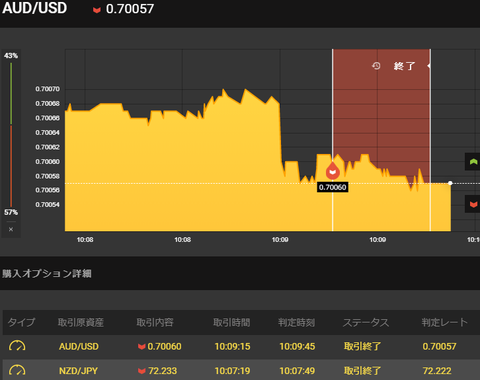Click the 57% label on sentiment bar
Image resolution: width=480 pixels, height=380 pixels.
[x=11, y=212]
